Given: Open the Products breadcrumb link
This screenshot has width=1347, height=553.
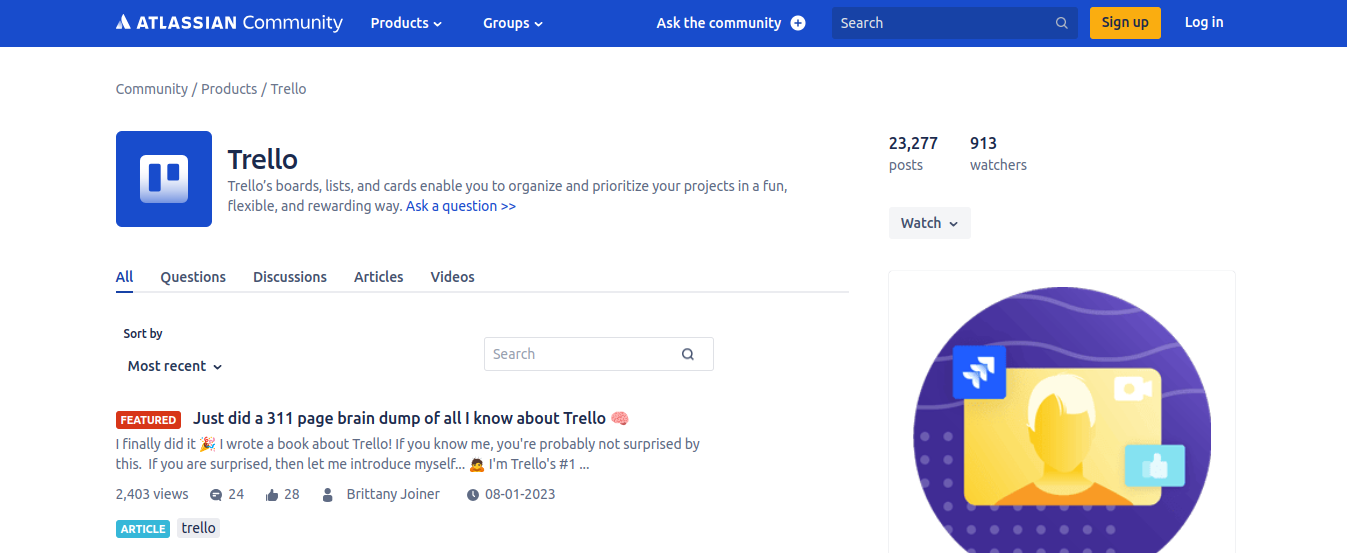Looking at the screenshot, I should pos(229,89).
